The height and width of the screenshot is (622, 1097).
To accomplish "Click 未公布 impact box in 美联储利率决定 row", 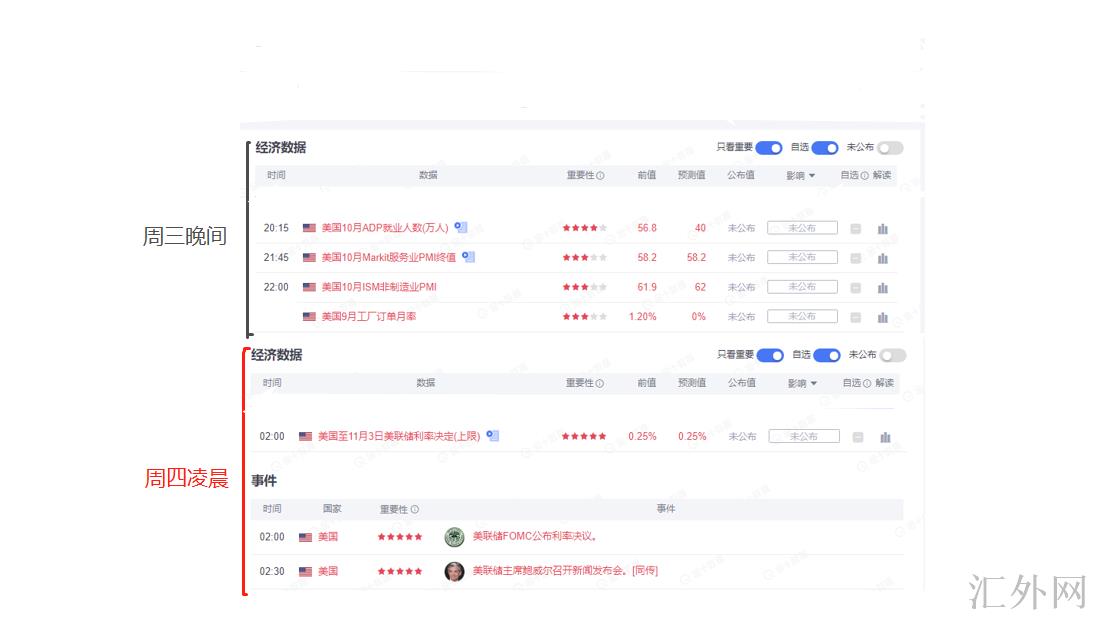I will [804, 437].
